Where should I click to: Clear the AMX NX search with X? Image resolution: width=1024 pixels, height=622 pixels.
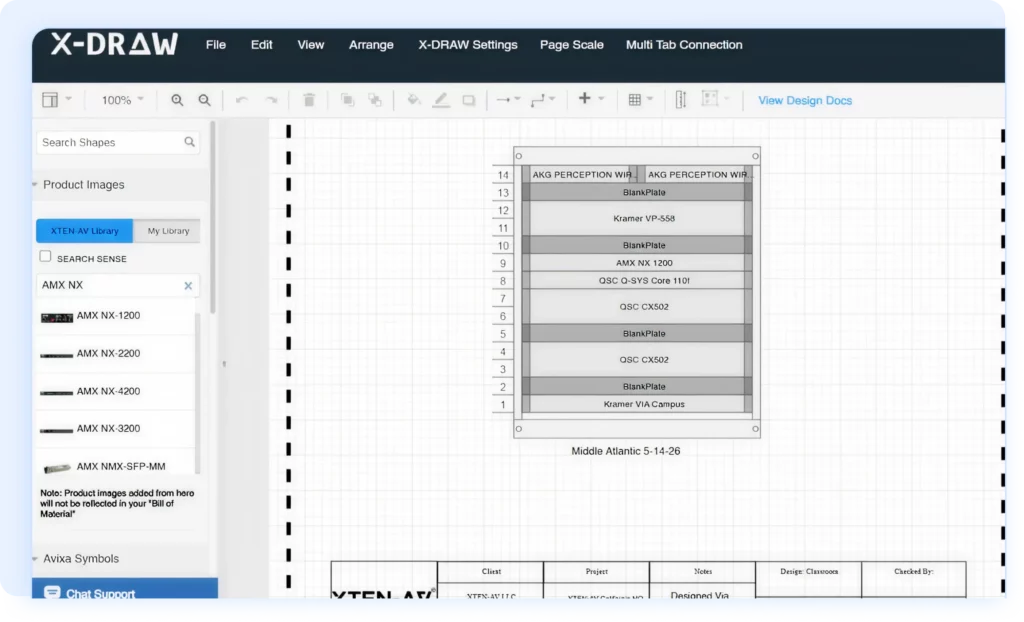[x=188, y=286]
